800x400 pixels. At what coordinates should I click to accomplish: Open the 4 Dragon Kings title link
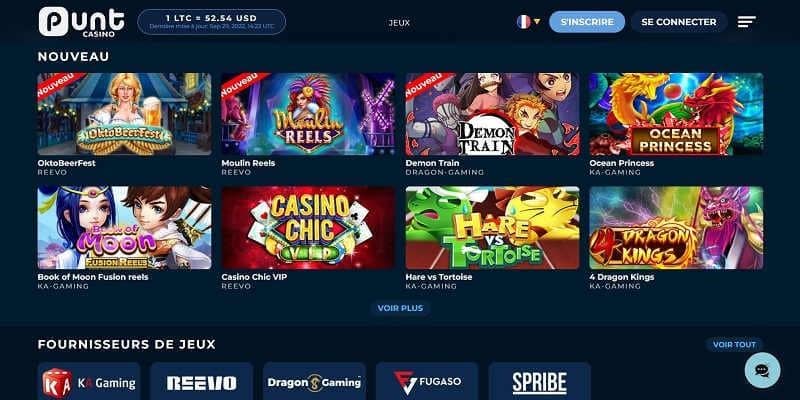click(x=621, y=277)
